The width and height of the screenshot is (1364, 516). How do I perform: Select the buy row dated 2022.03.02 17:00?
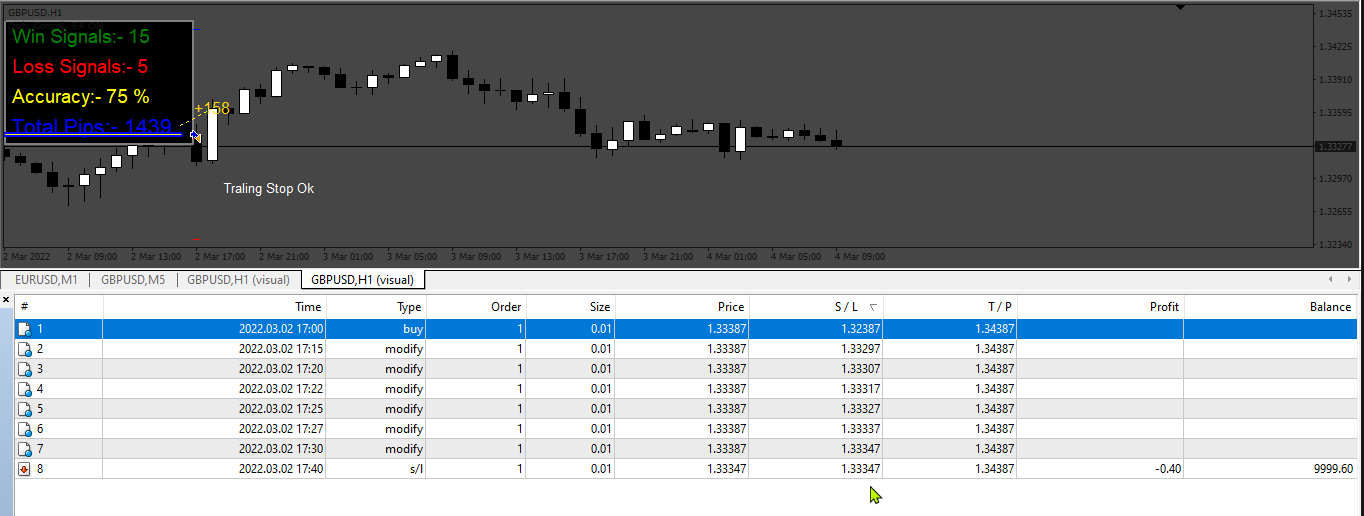click(x=686, y=329)
